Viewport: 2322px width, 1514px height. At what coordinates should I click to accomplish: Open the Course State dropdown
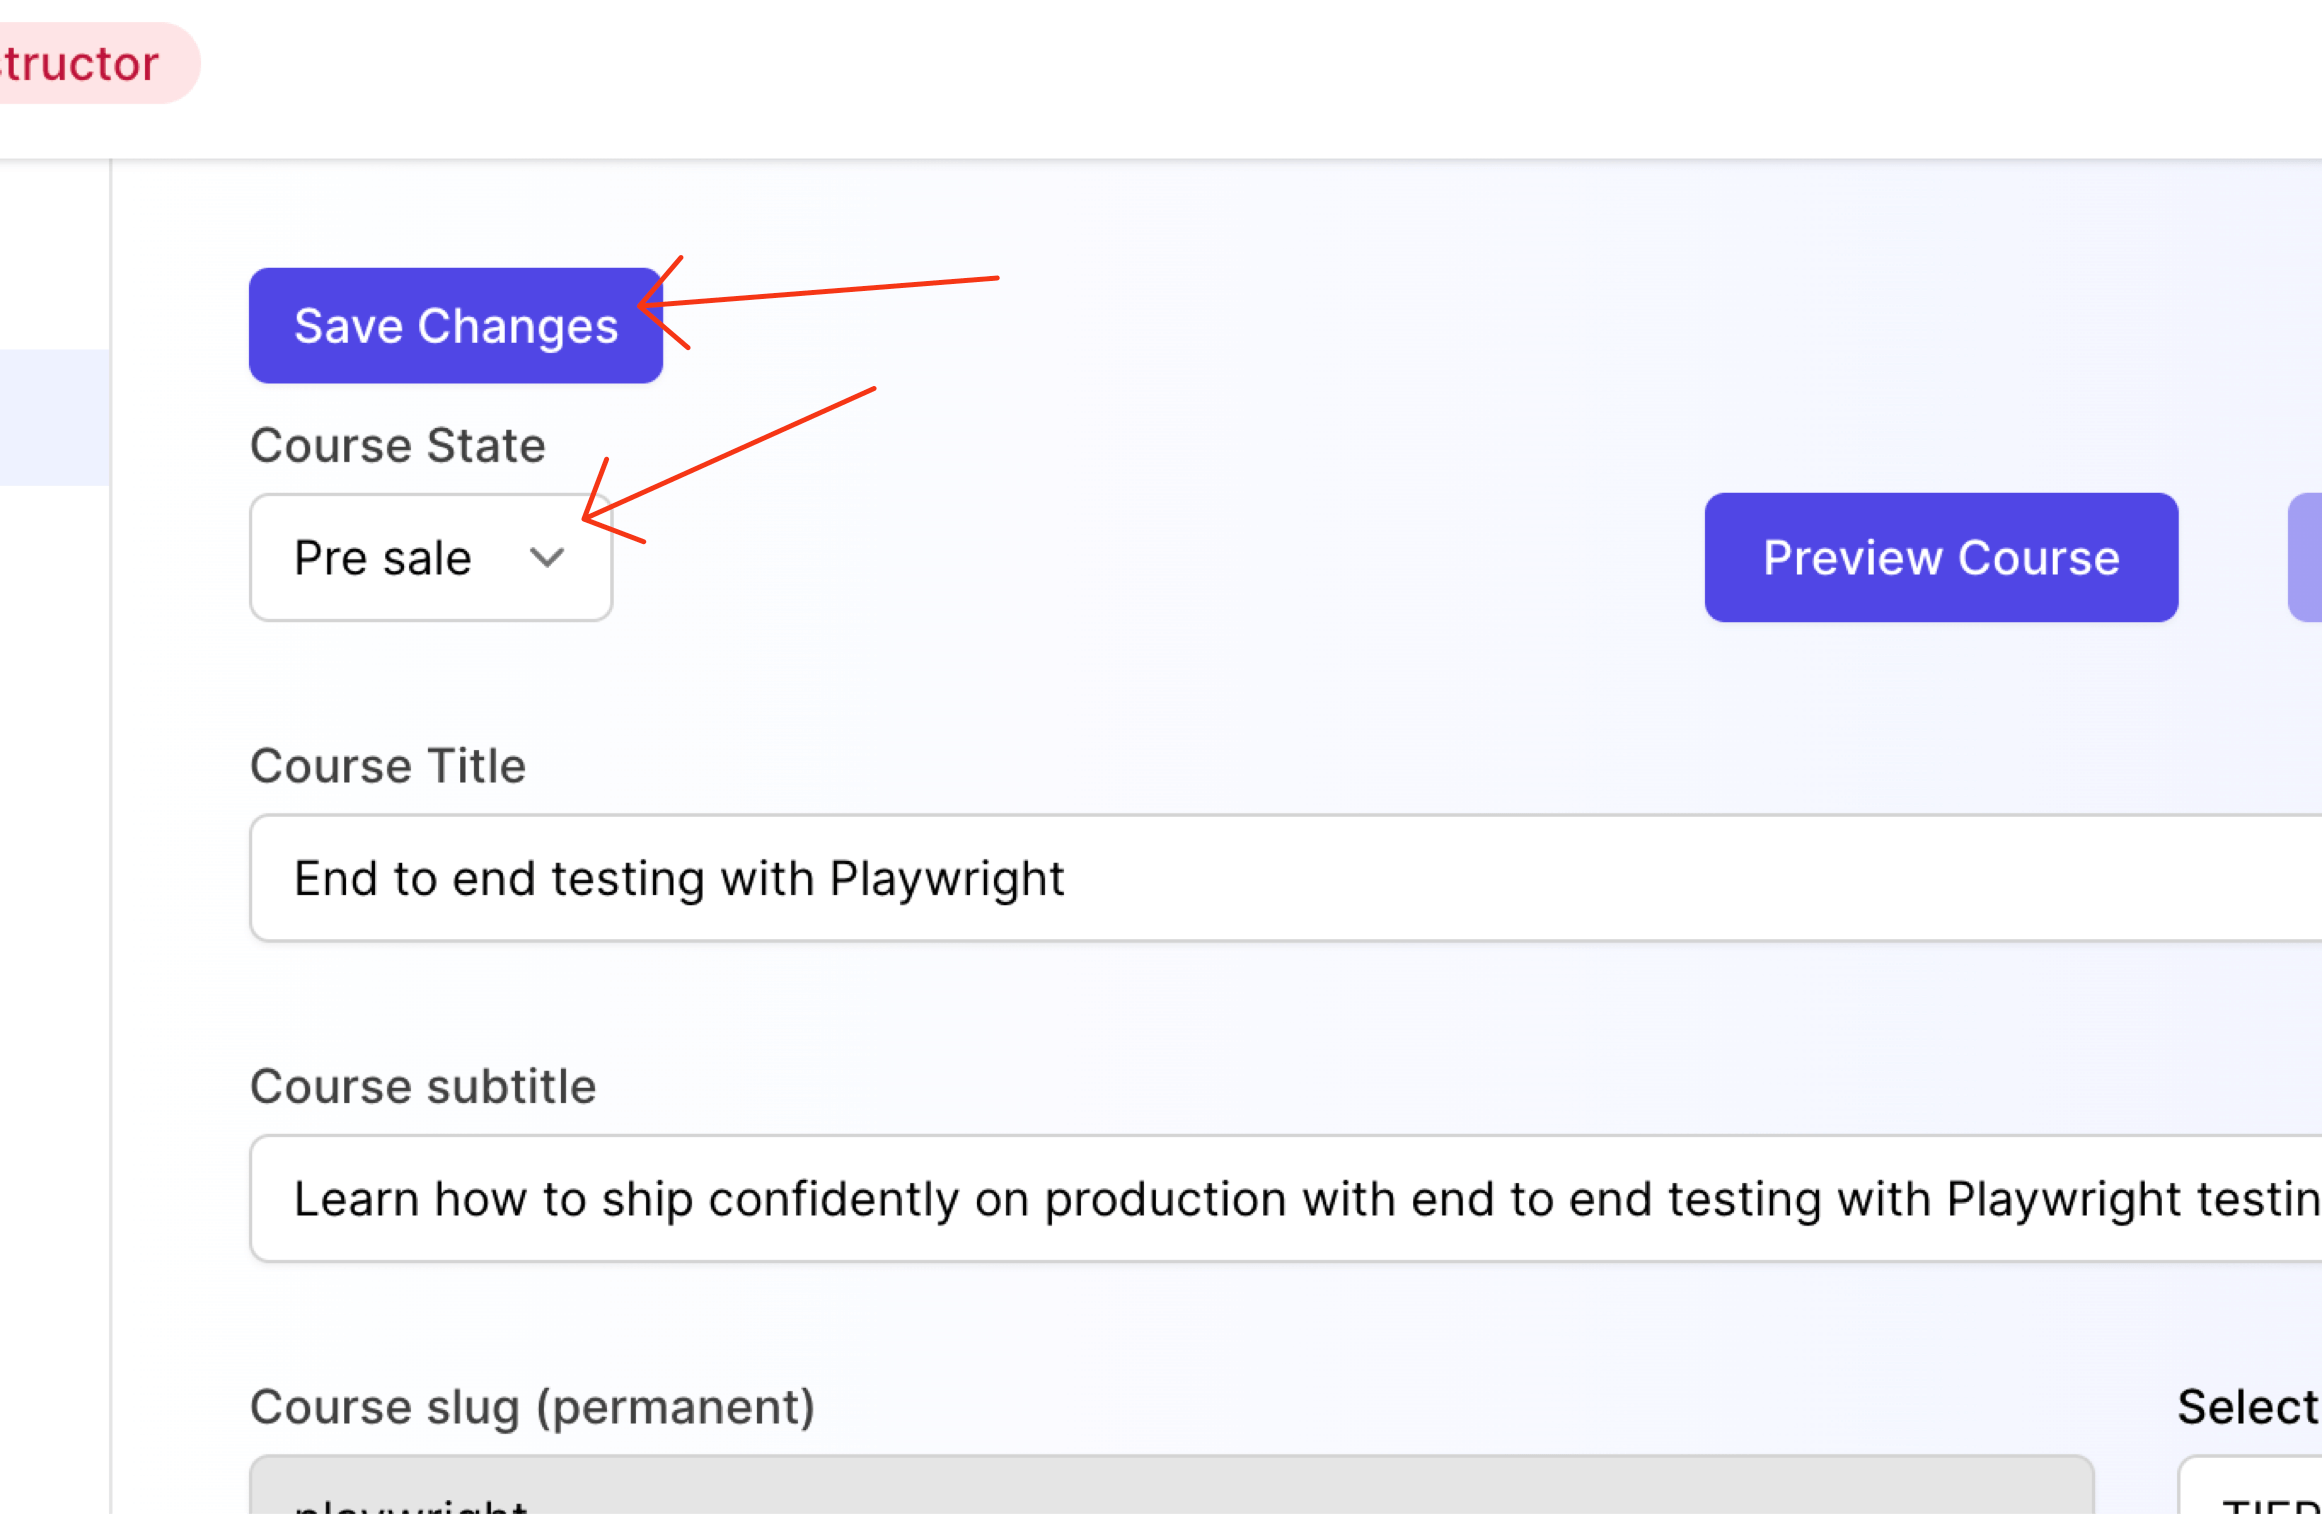click(x=430, y=557)
